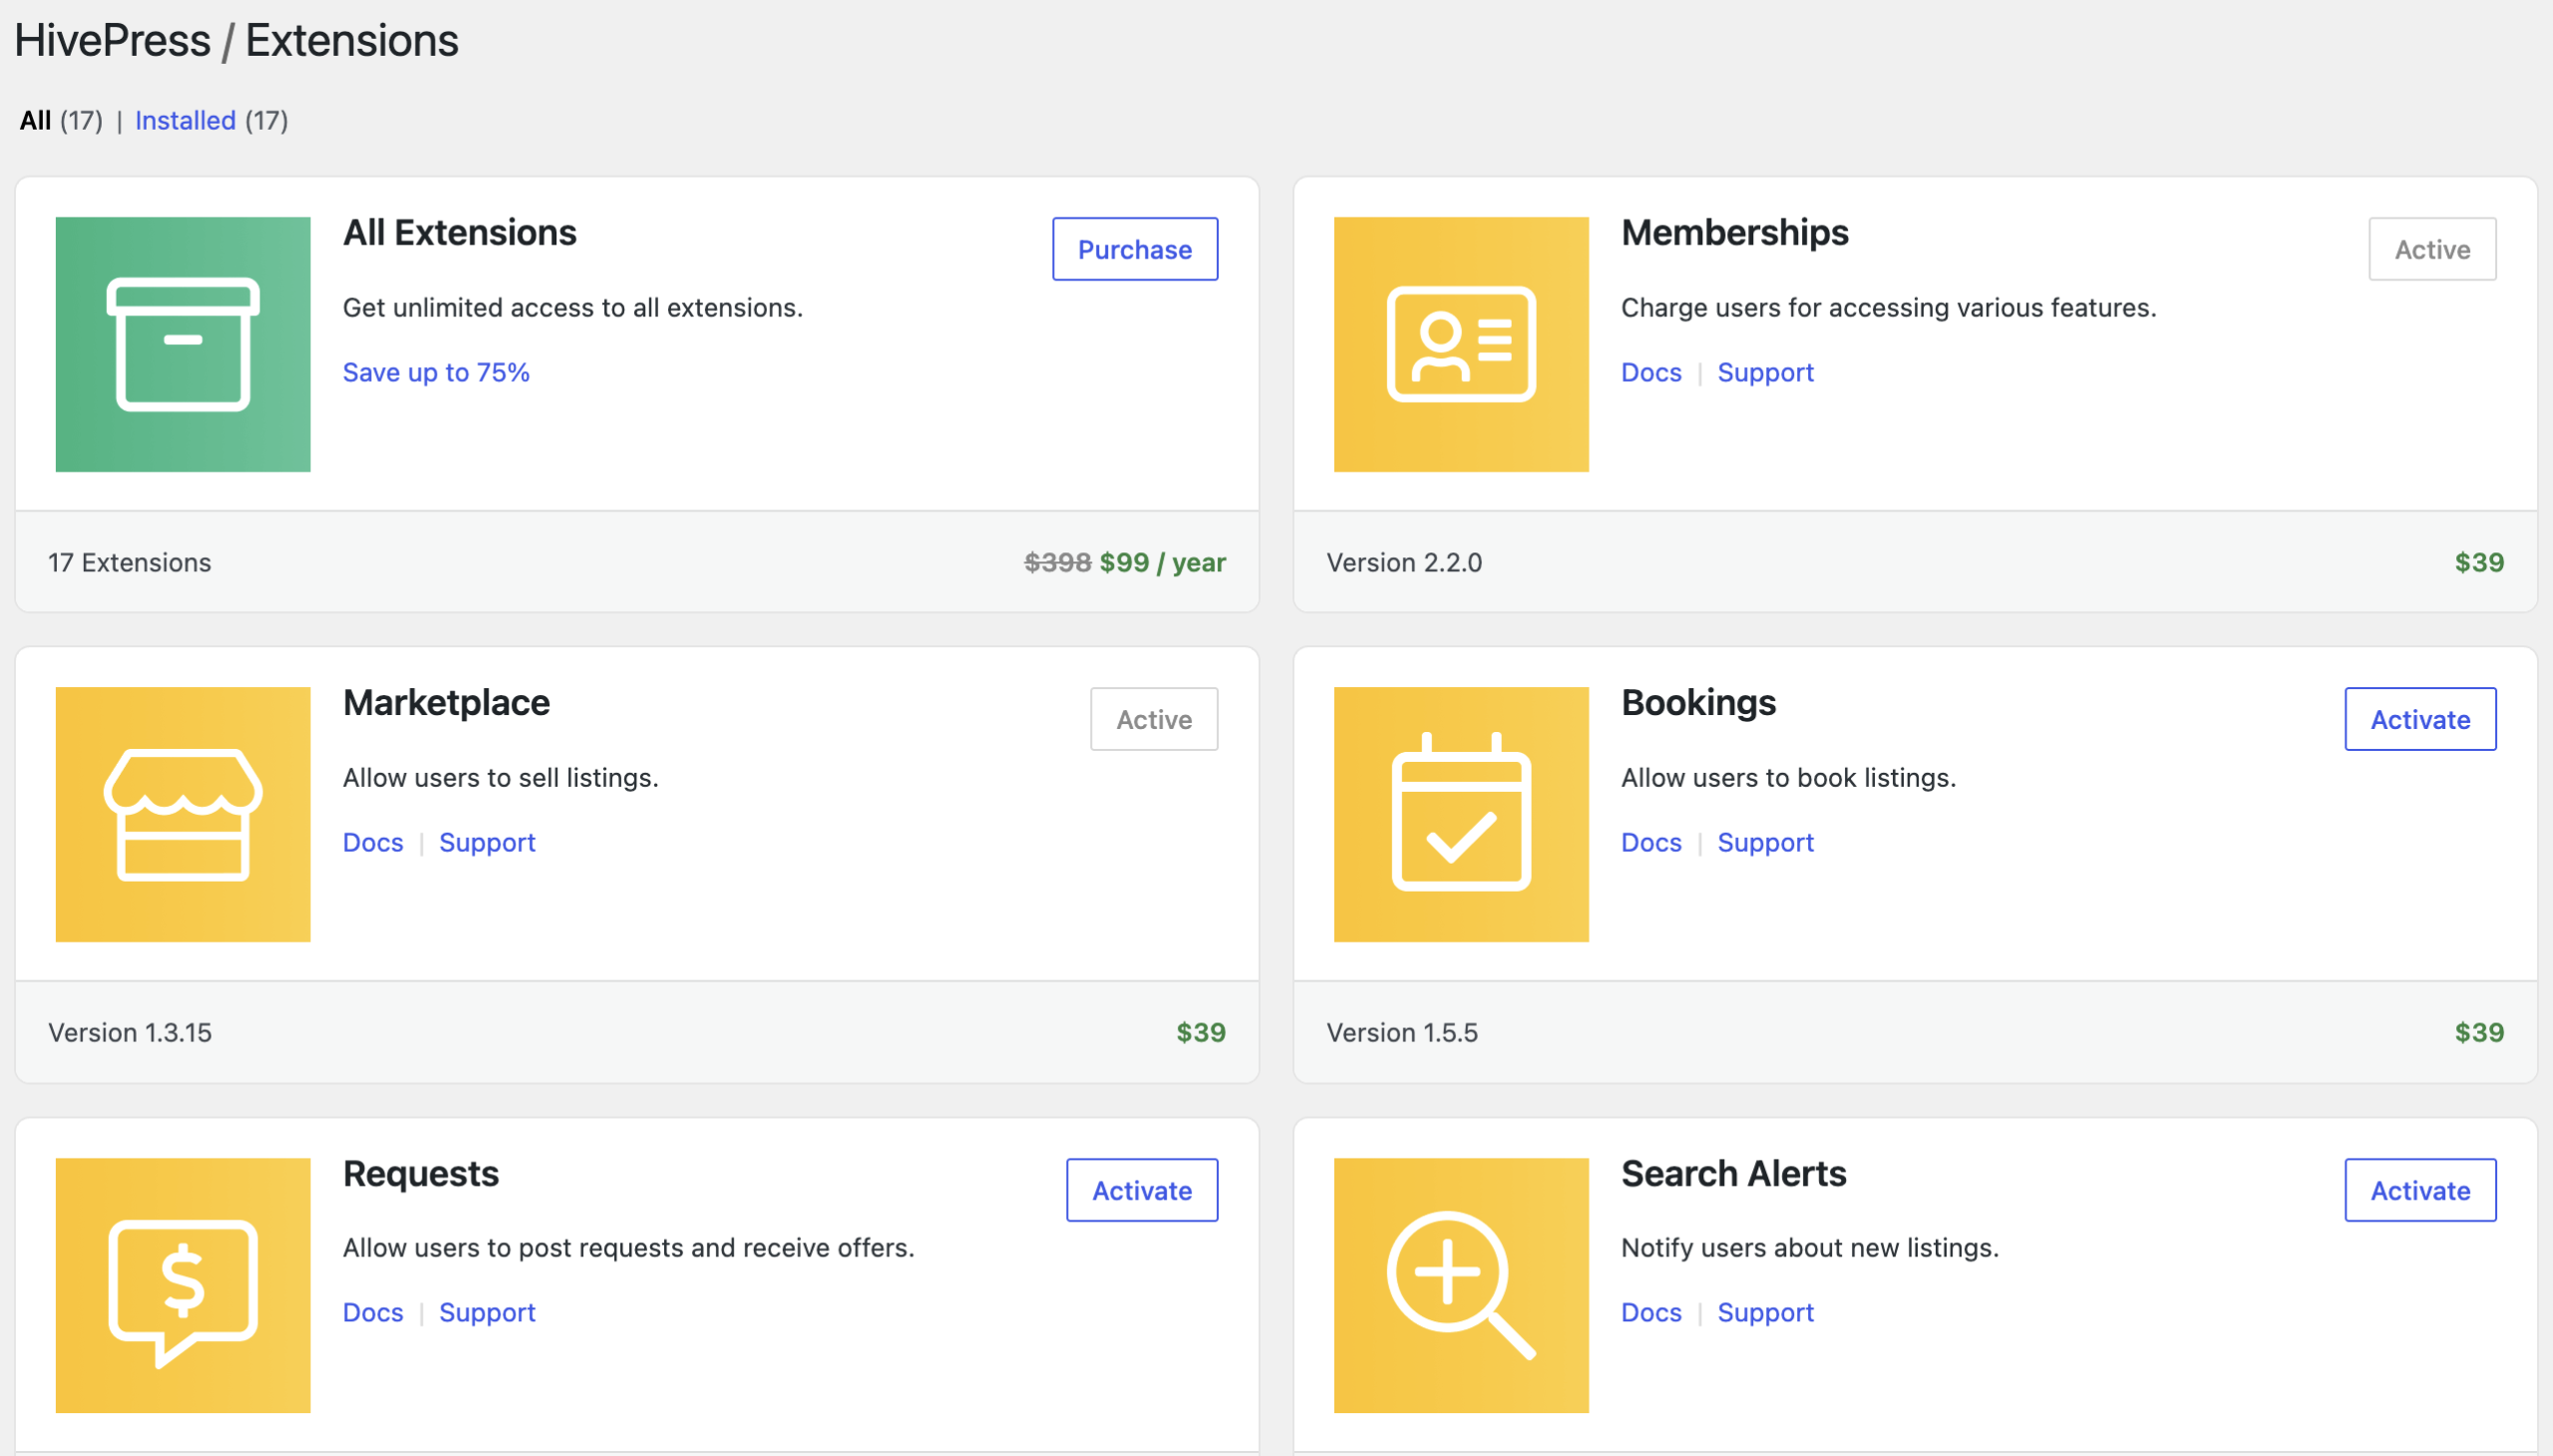Open Memberships Docs link
The image size is (2553, 1456).
coord(1651,372)
